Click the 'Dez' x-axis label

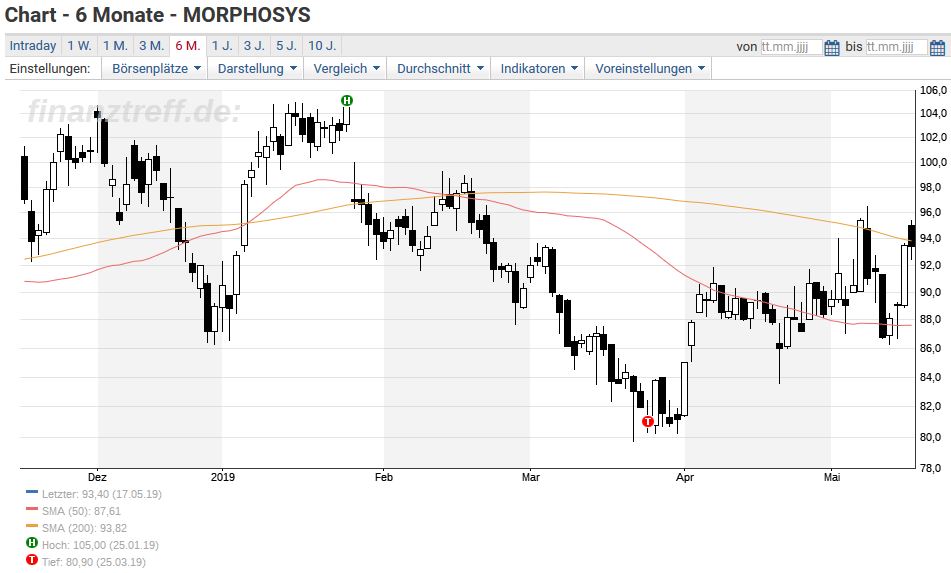(97, 477)
